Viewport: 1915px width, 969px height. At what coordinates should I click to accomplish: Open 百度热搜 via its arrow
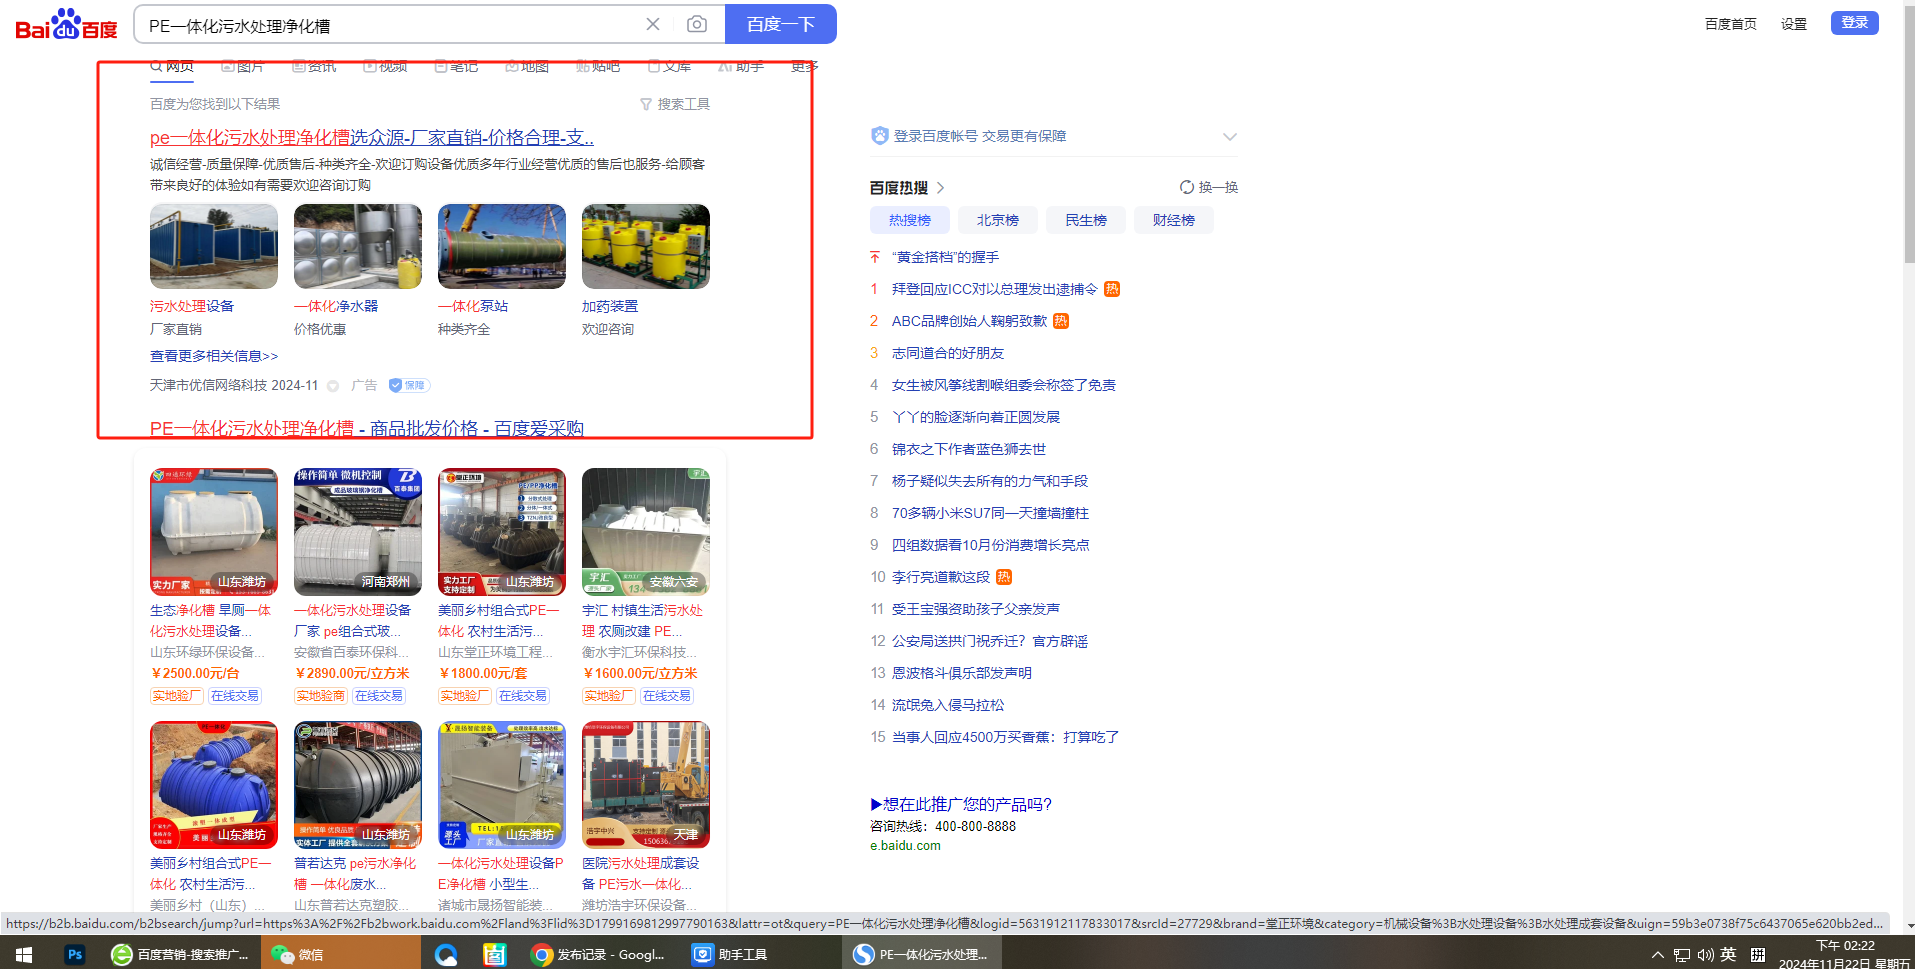[941, 187]
